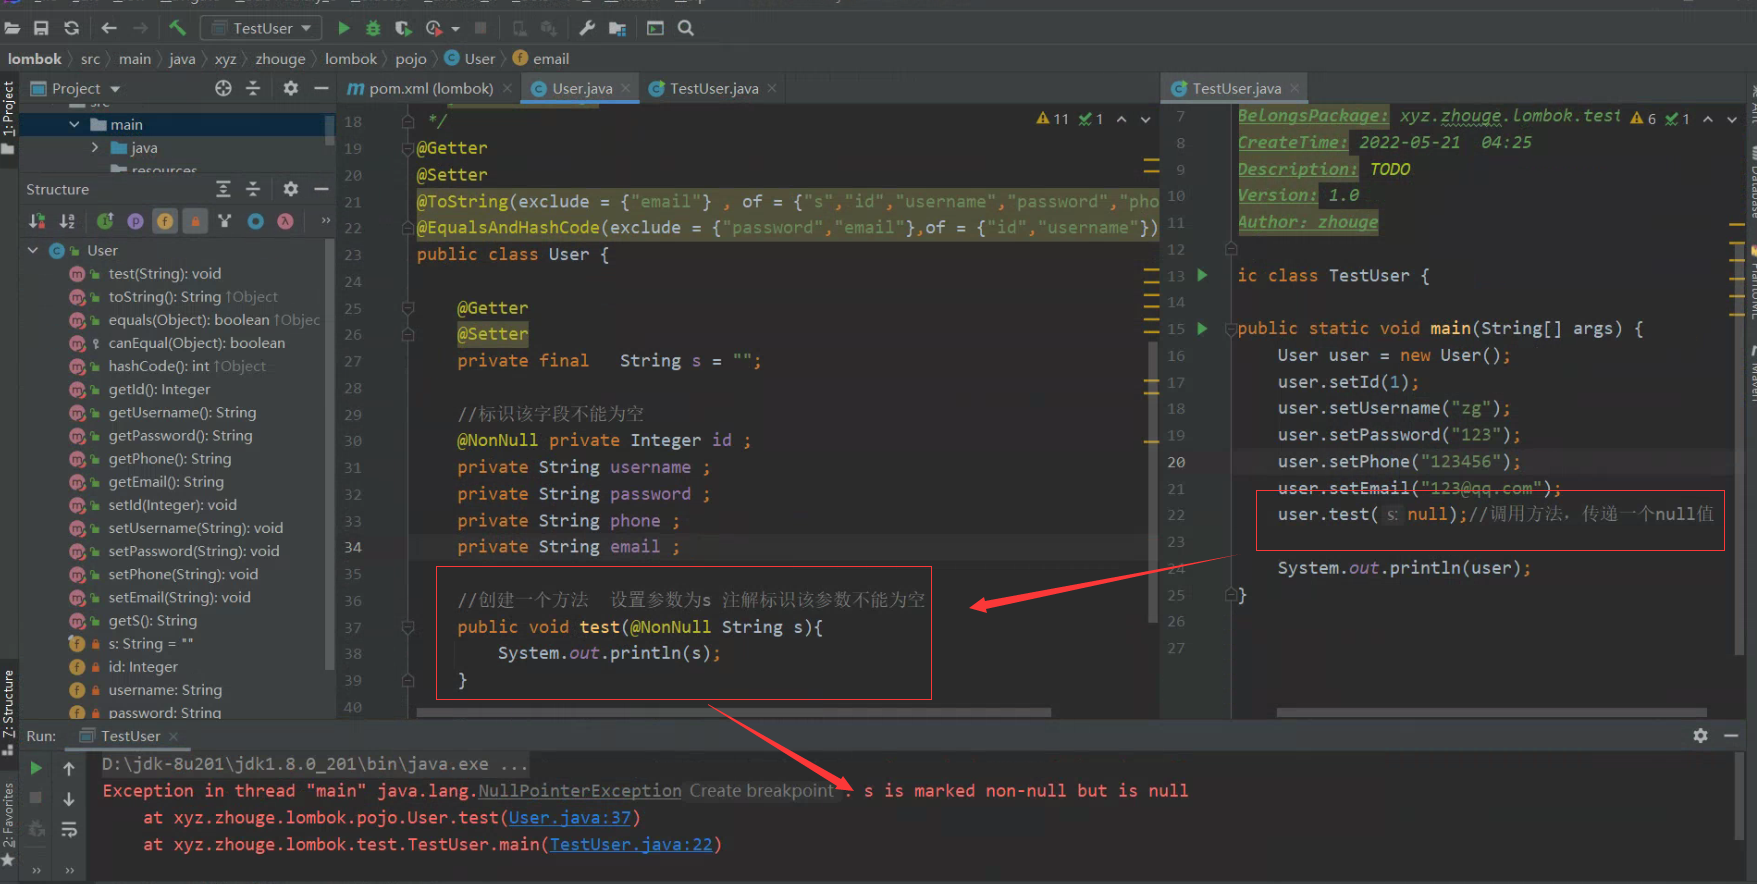This screenshot has height=884, width=1757.
Task: Expand the java folder in Project tree
Action: [x=95, y=147]
